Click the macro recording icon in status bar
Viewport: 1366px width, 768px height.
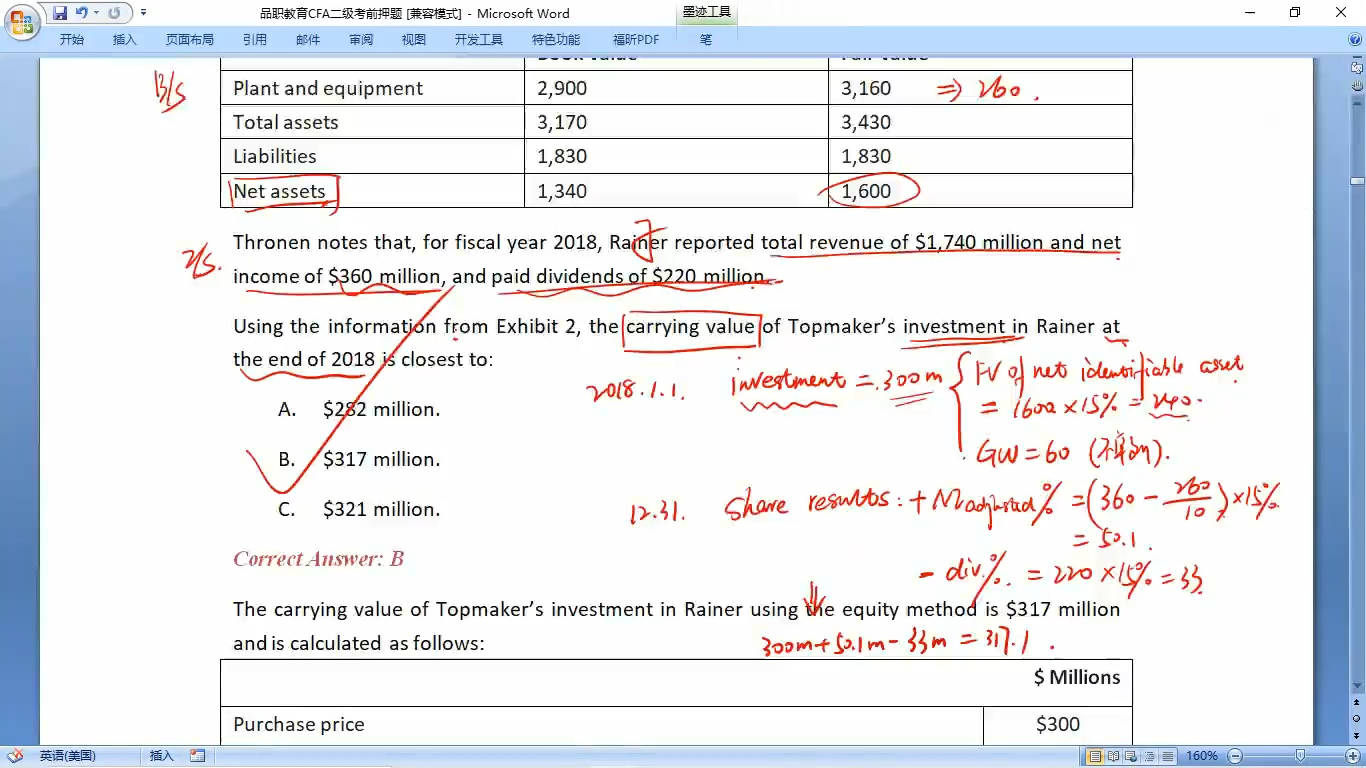[197, 756]
